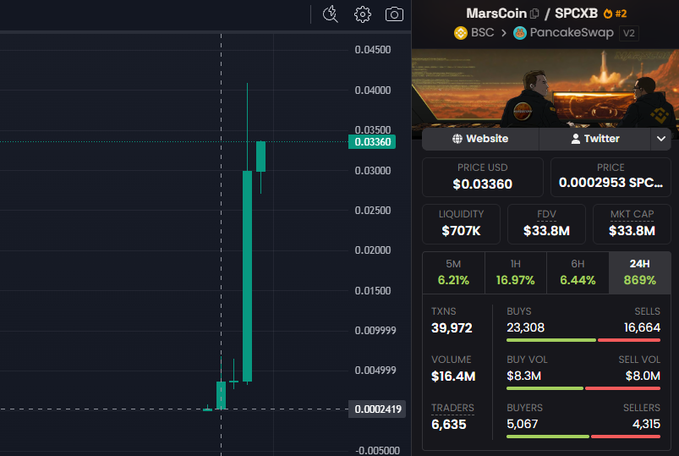Click the BUY VOL $8.3M value

pos(524,376)
